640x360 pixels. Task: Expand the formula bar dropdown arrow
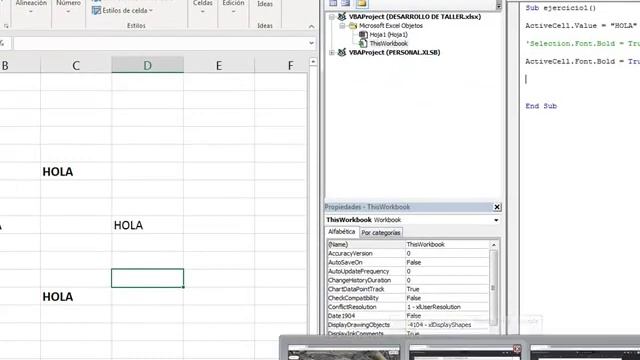[311, 43]
